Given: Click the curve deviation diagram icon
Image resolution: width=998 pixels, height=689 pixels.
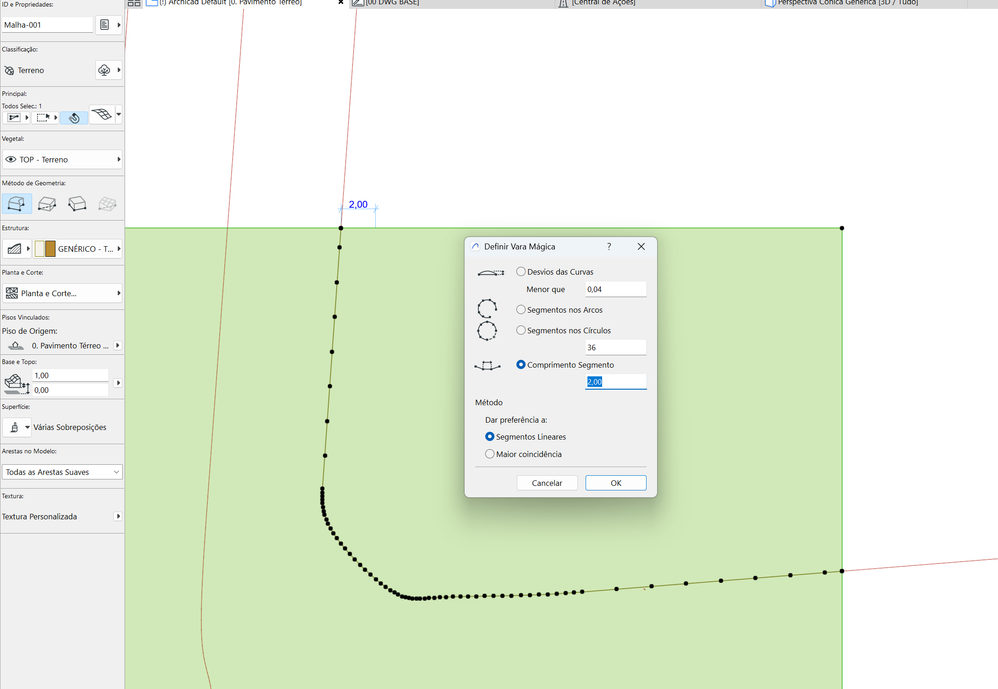Looking at the screenshot, I should (490, 272).
